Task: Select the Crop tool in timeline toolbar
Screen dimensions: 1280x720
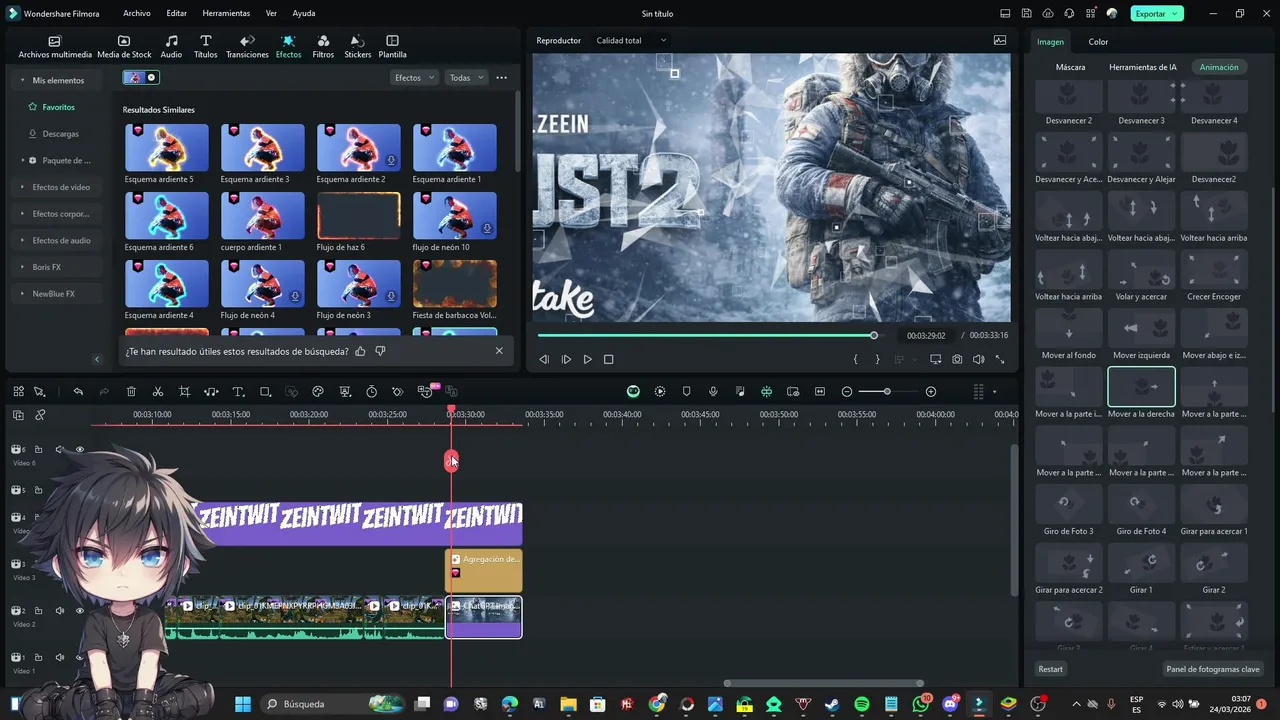Action: pyautogui.click(x=184, y=391)
